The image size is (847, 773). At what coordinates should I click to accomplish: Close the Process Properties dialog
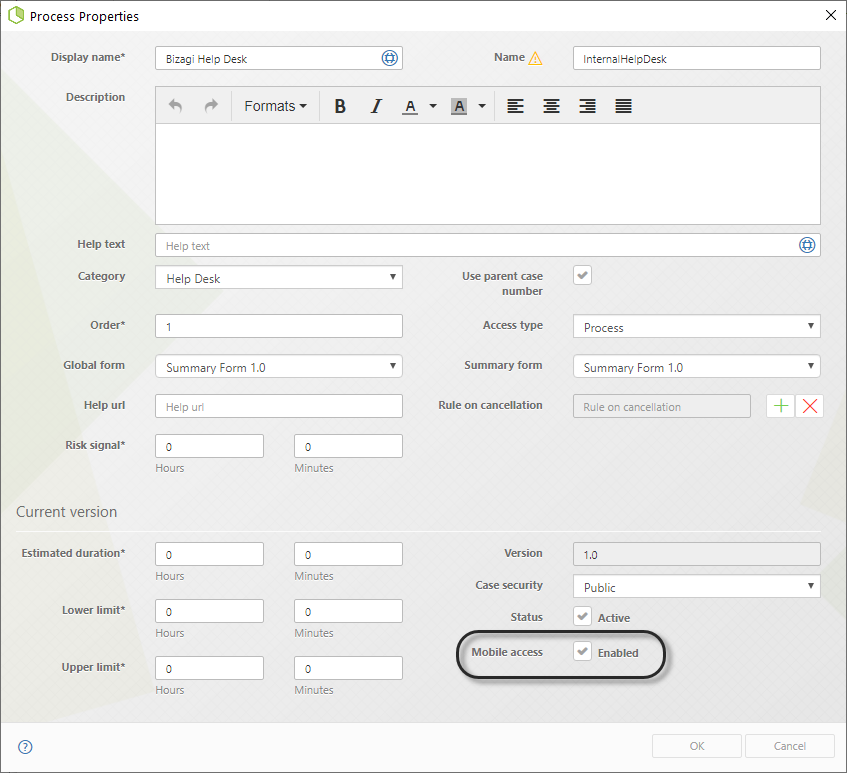coord(831,15)
